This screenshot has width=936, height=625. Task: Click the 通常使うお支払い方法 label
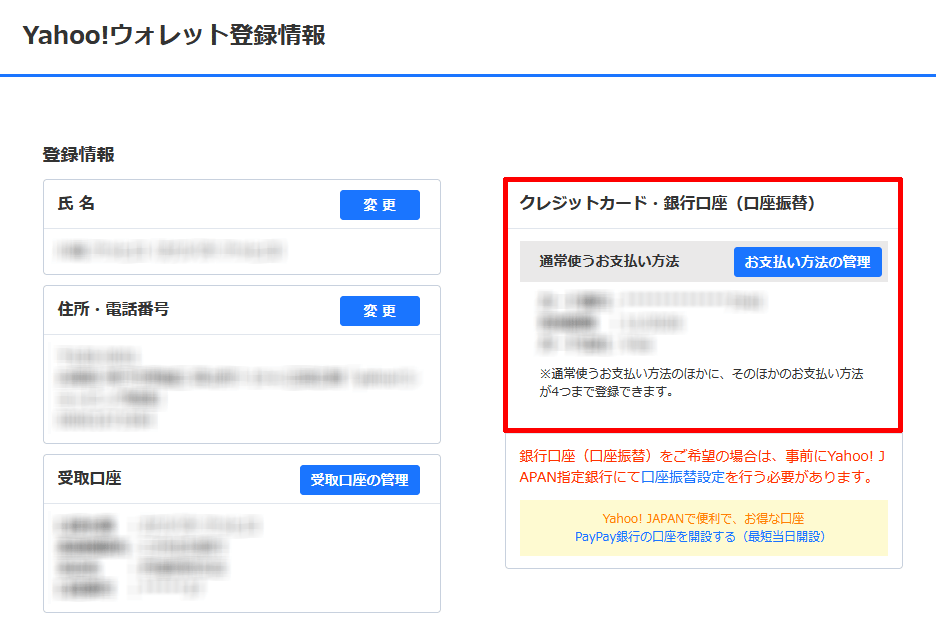[x=609, y=262]
